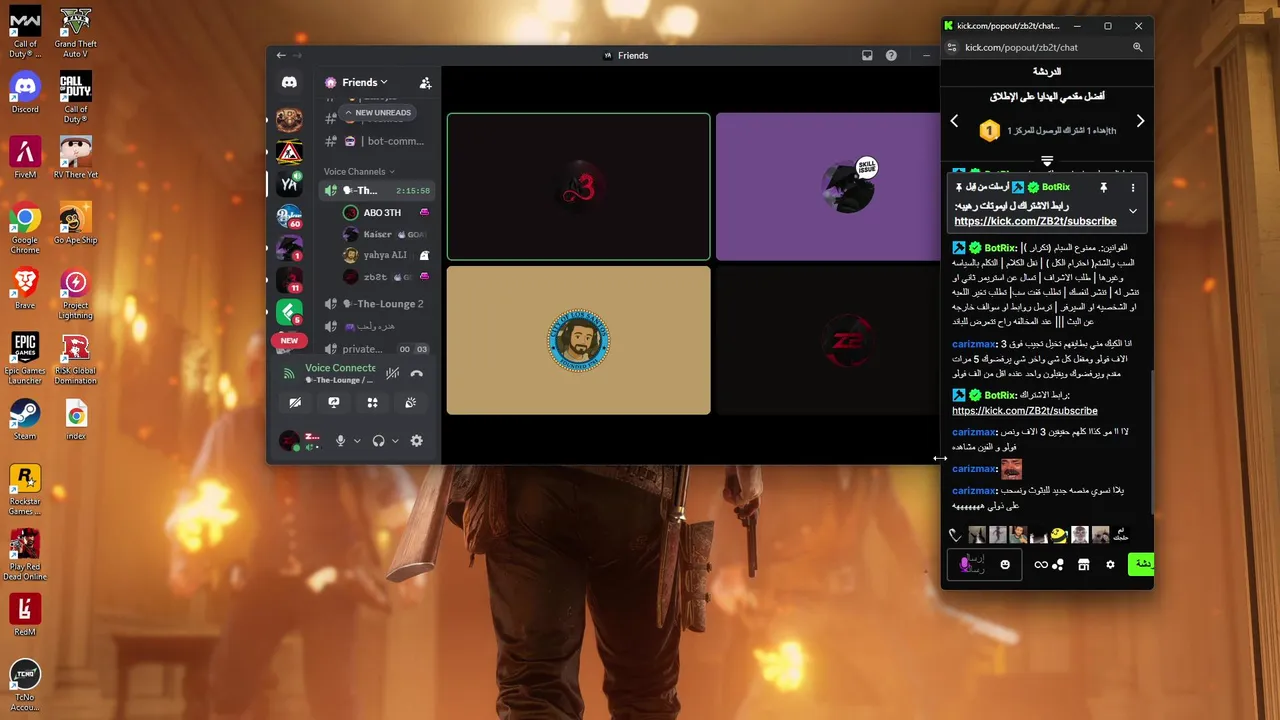1280x720 pixels.
Task: Open FiveM desktop shortcut
Action: [25, 158]
